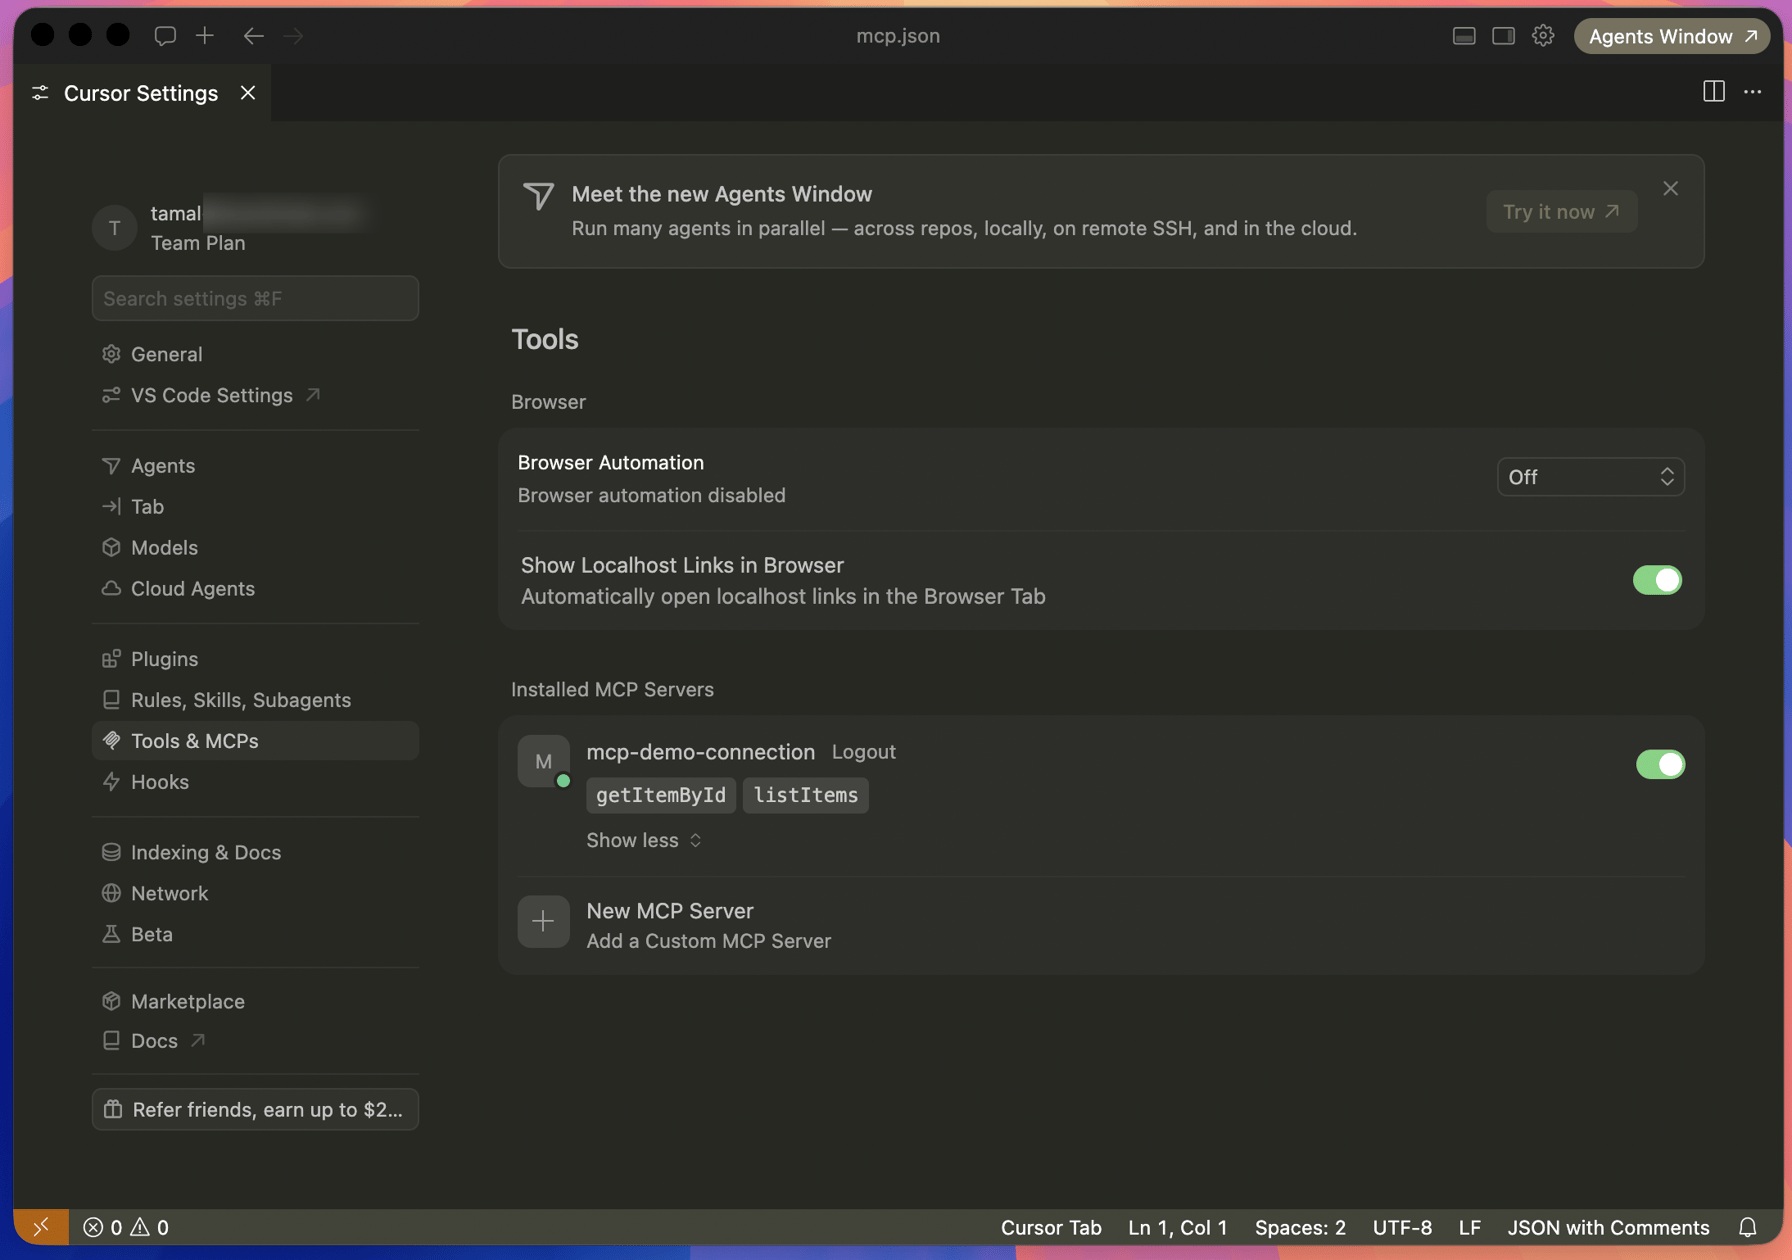Open General settings section
The image size is (1792, 1260).
click(255, 354)
